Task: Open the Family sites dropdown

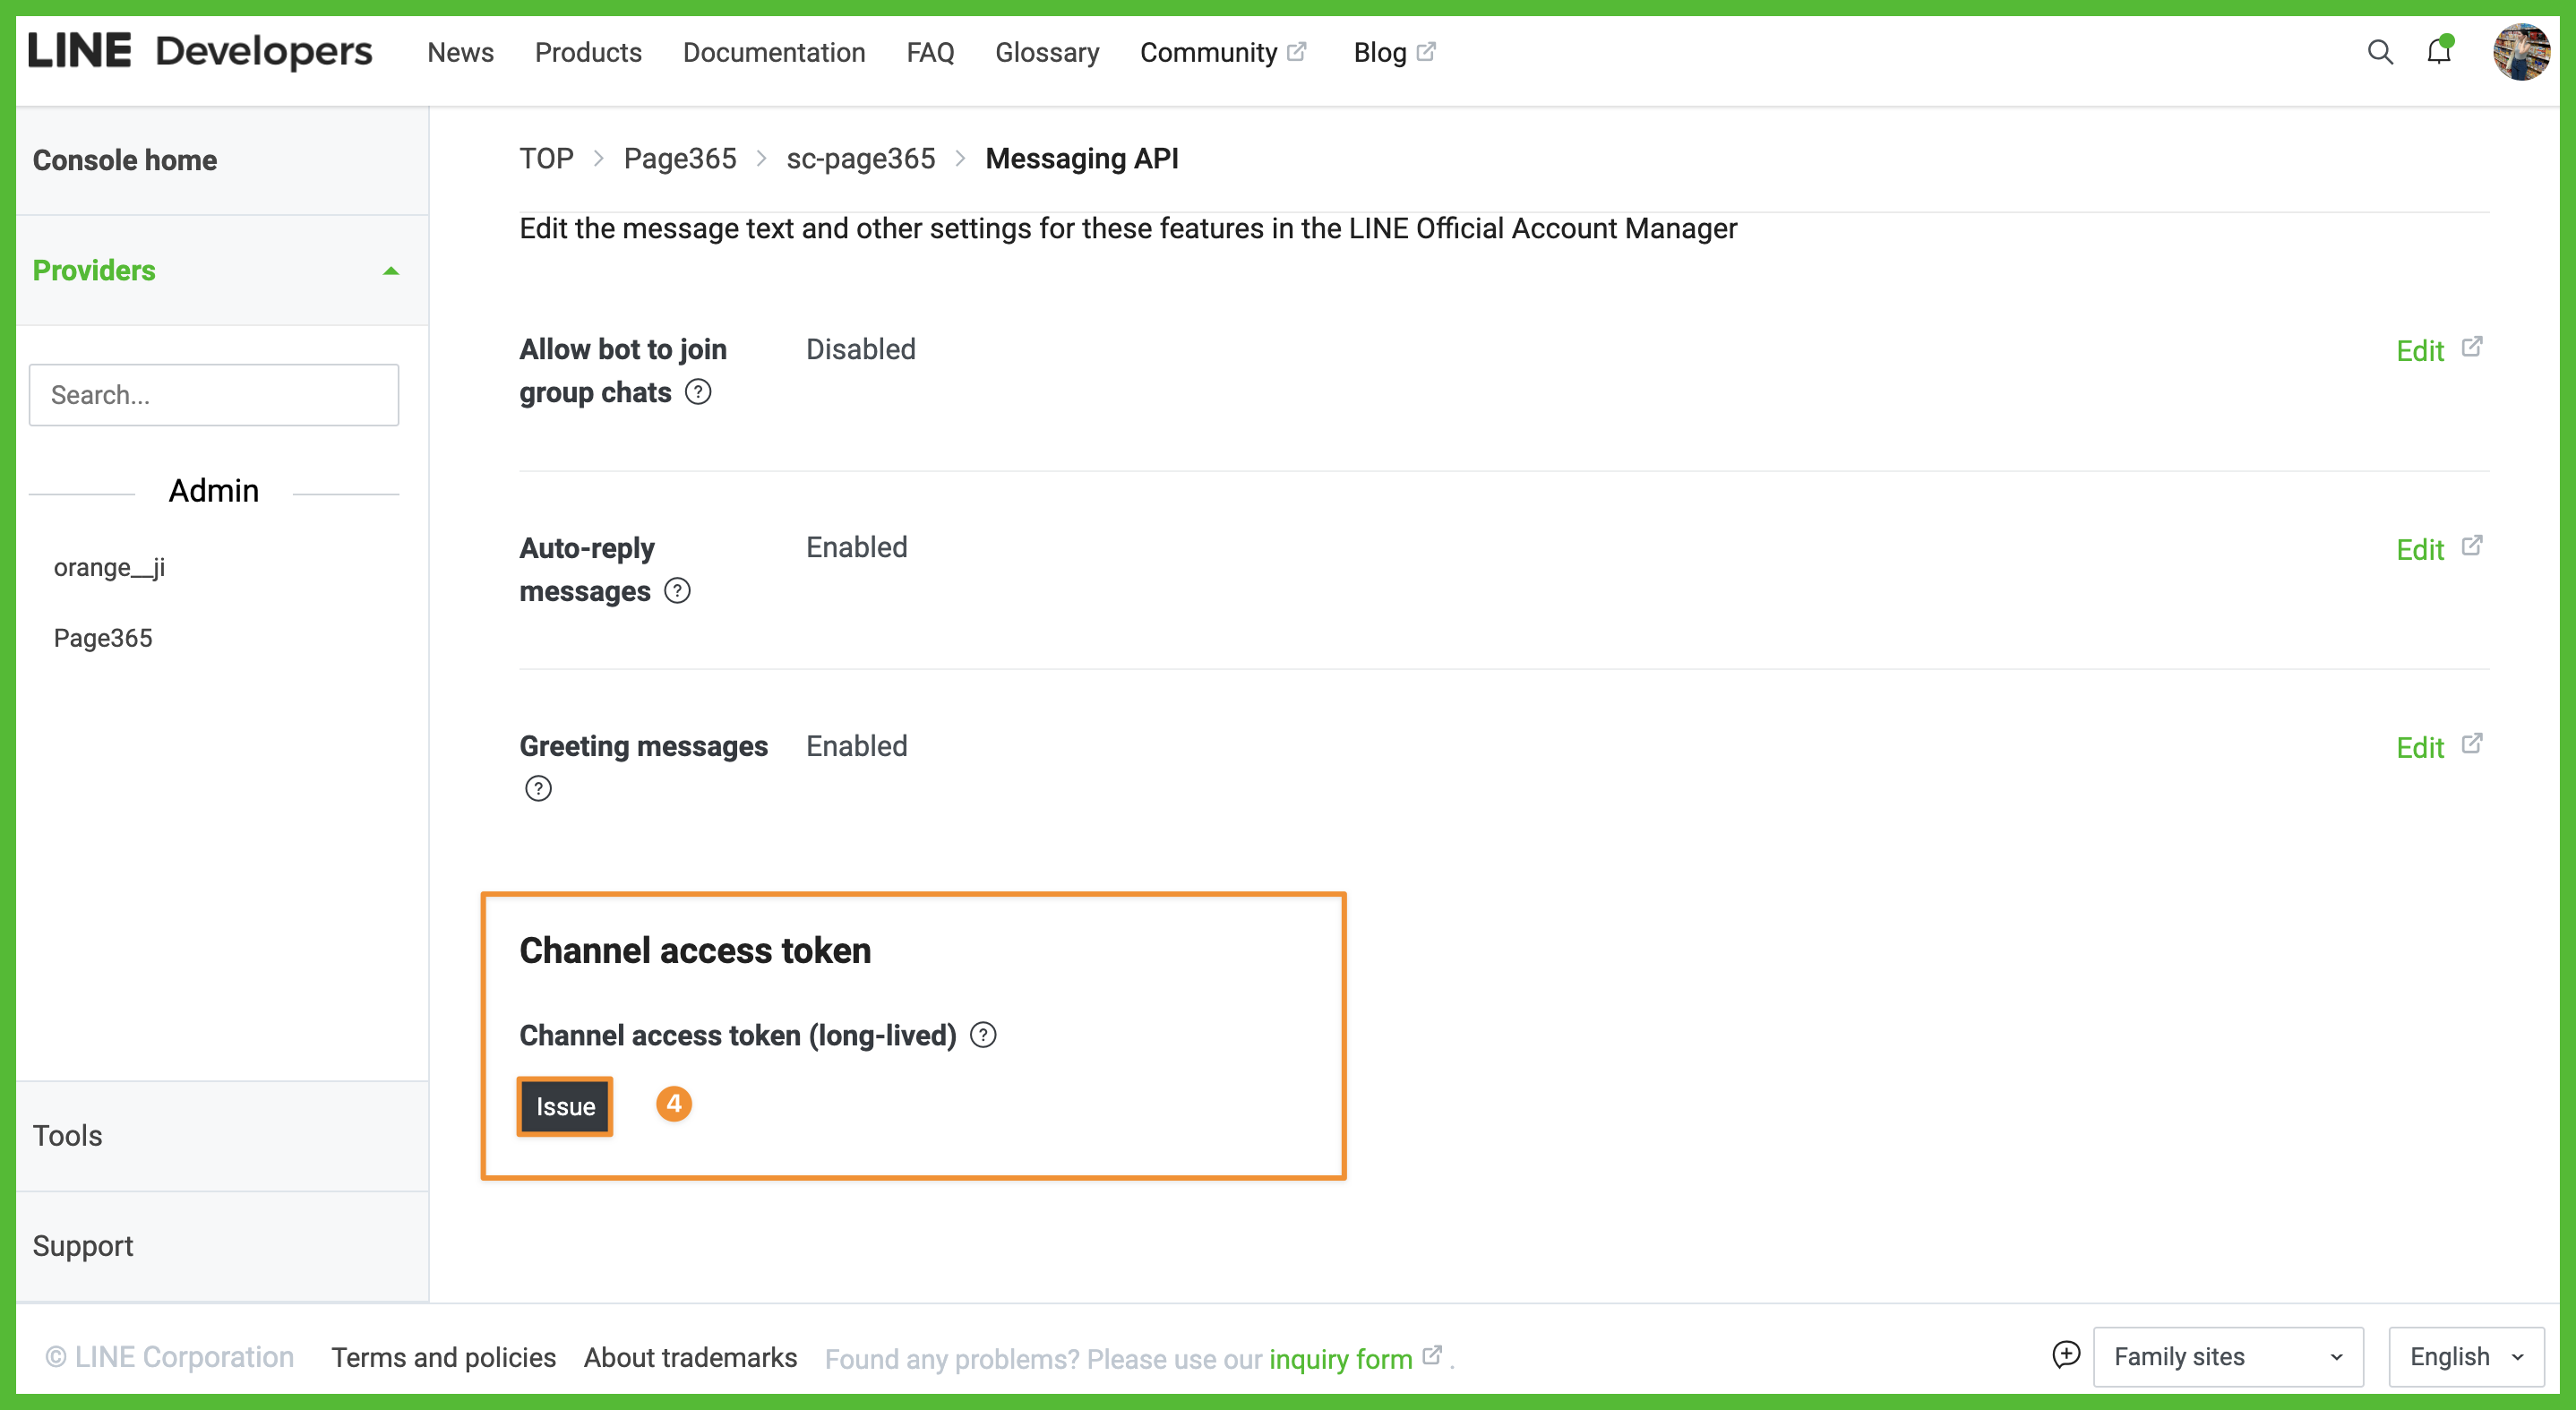Action: (x=2228, y=1357)
